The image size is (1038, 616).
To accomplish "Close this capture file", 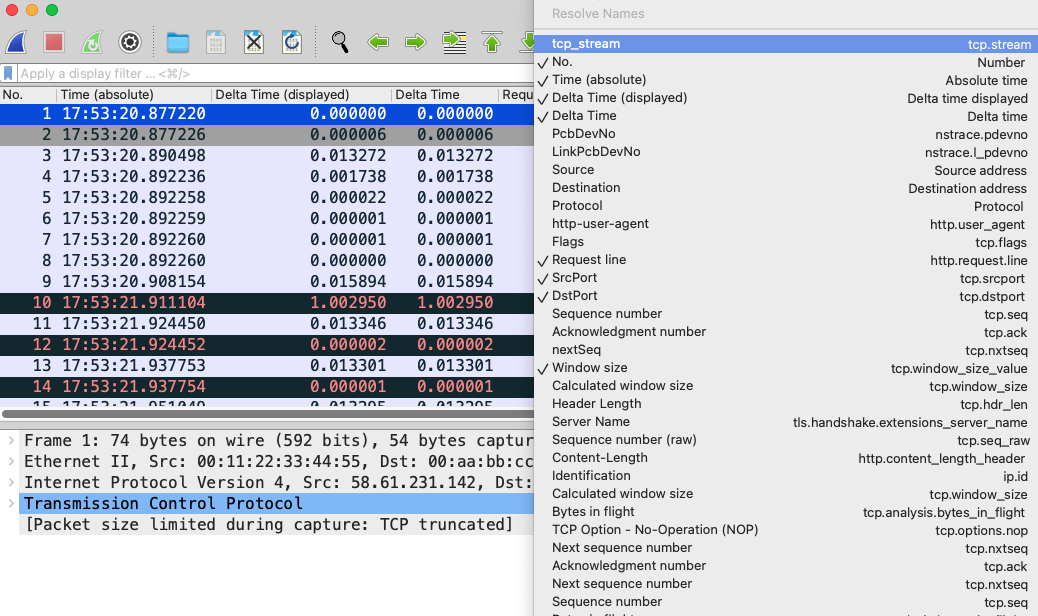I will [254, 42].
